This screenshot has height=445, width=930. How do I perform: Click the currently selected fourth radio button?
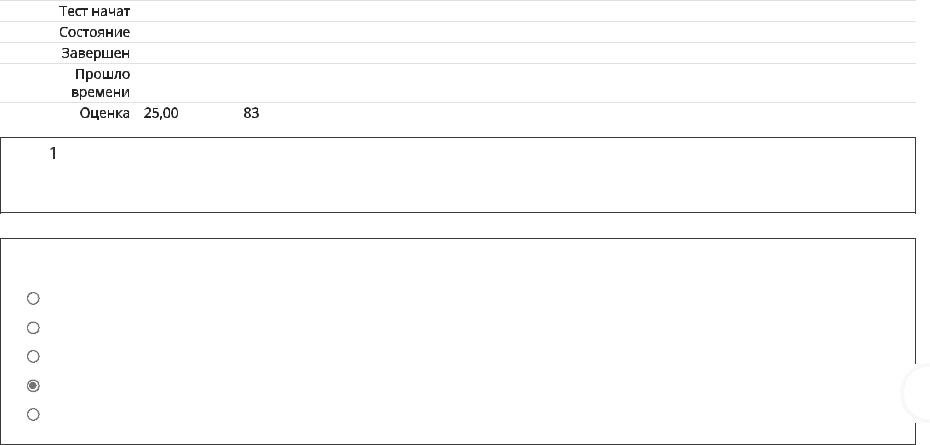click(x=33, y=386)
